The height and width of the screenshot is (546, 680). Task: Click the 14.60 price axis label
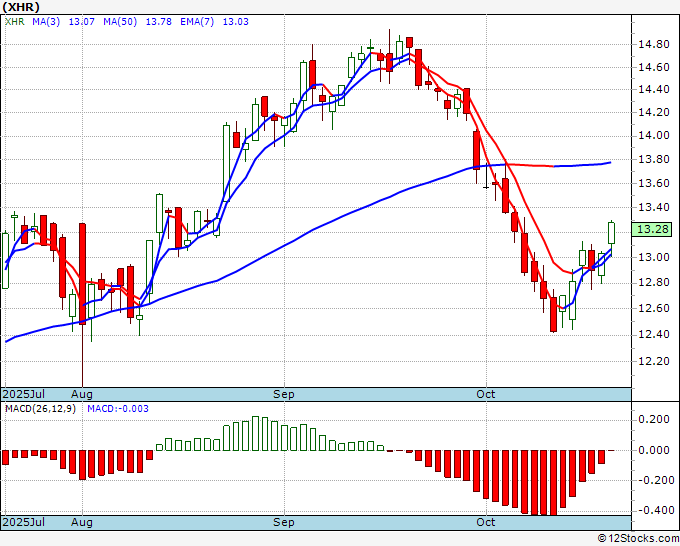tap(653, 67)
